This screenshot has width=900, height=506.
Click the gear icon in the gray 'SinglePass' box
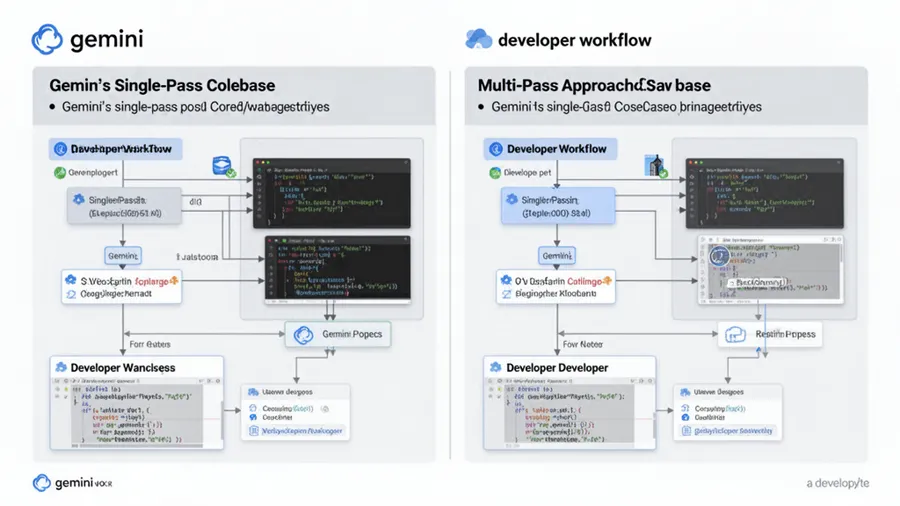coord(79,199)
